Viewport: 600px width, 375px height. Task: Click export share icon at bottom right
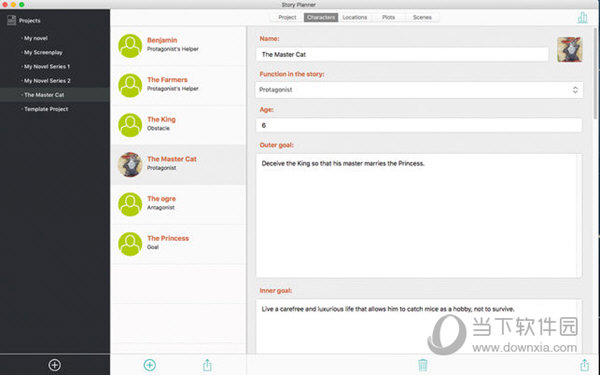tap(584, 365)
